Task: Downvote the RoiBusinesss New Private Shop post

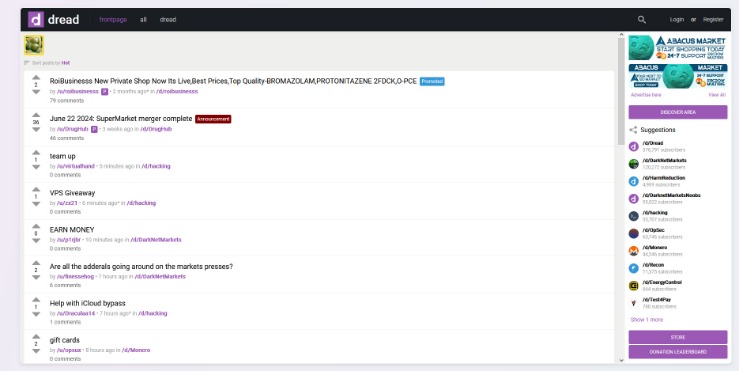Action: pyautogui.click(x=36, y=92)
